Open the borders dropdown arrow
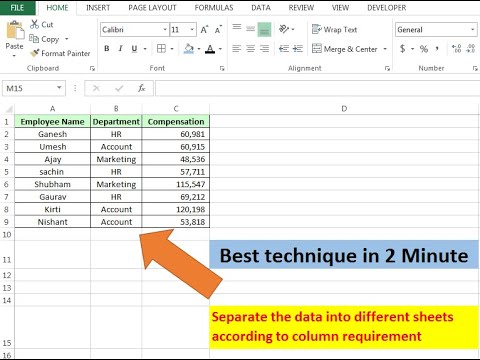 (x=172, y=49)
